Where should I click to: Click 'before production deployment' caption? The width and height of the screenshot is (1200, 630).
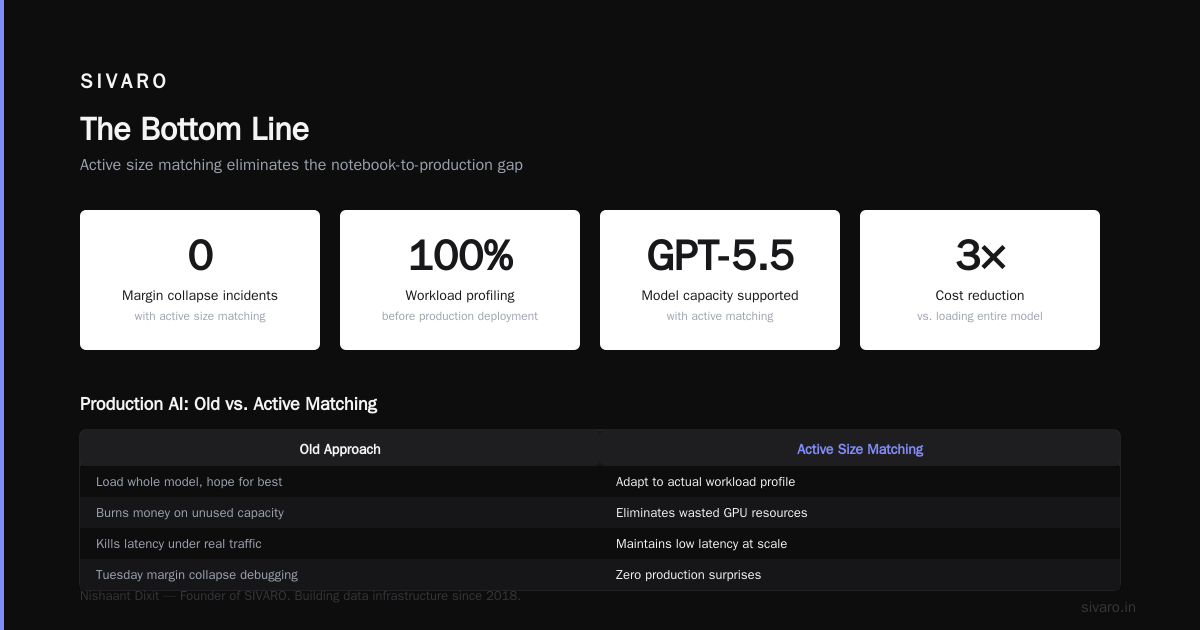tap(460, 316)
